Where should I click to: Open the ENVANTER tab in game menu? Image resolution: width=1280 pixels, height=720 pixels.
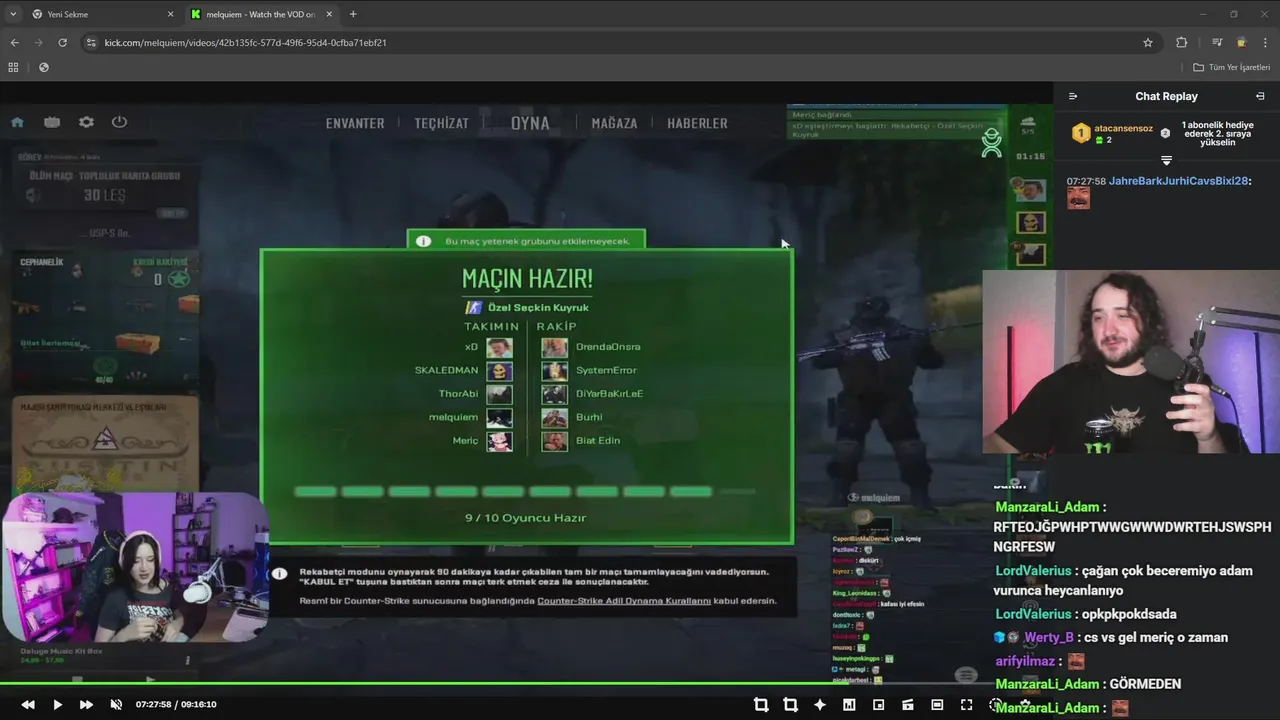click(355, 123)
